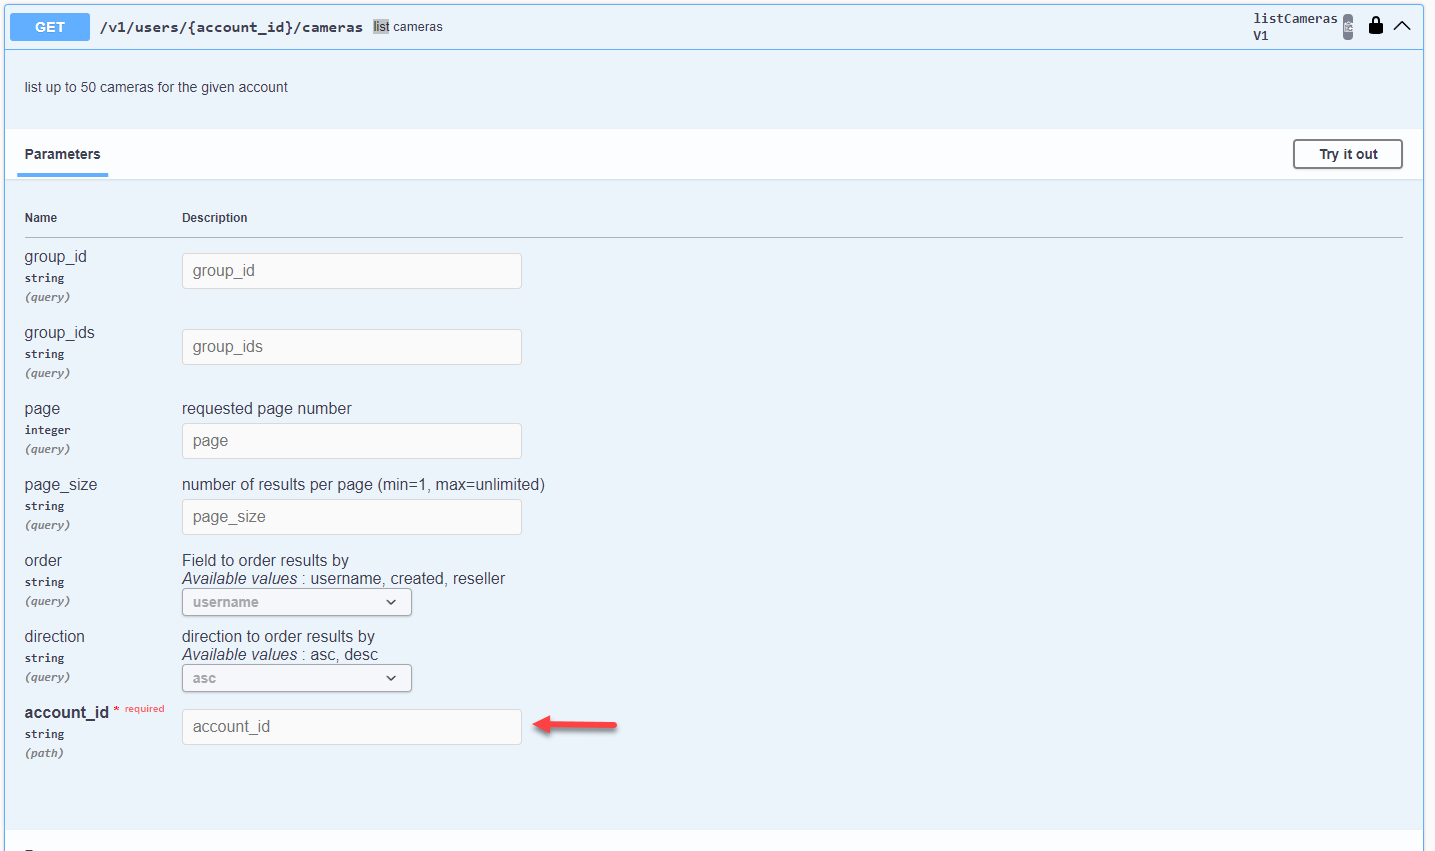This screenshot has width=1435, height=851.
Task: Click the group_id input field
Action: pos(351,271)
